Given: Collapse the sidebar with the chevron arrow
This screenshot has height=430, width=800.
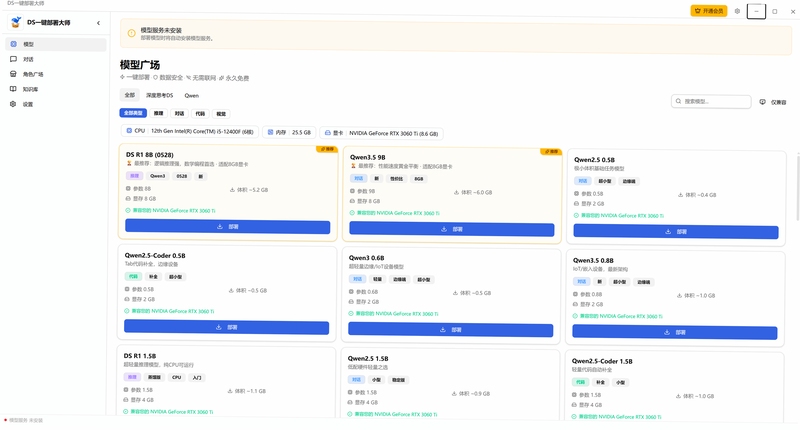Looking at the screenshot, I should tap(98, 23).
